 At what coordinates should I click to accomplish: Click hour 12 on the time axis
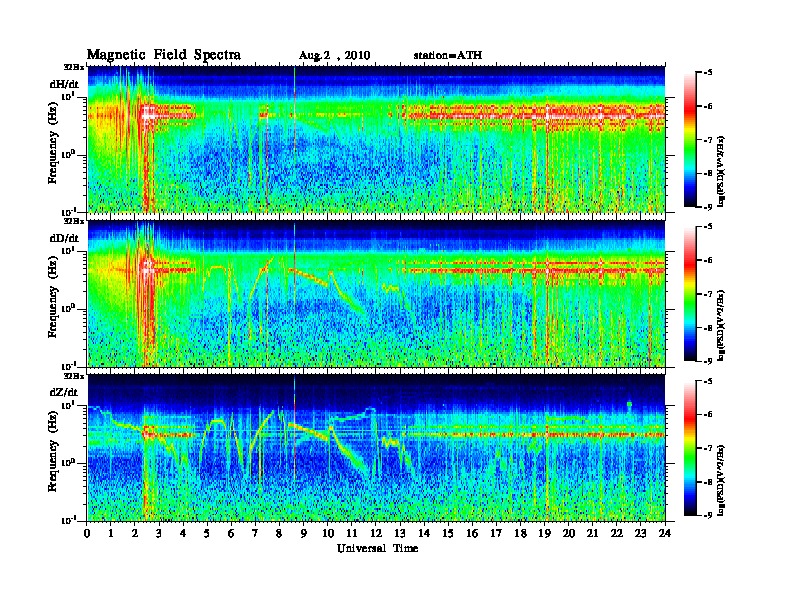click(x=376, y=533)
